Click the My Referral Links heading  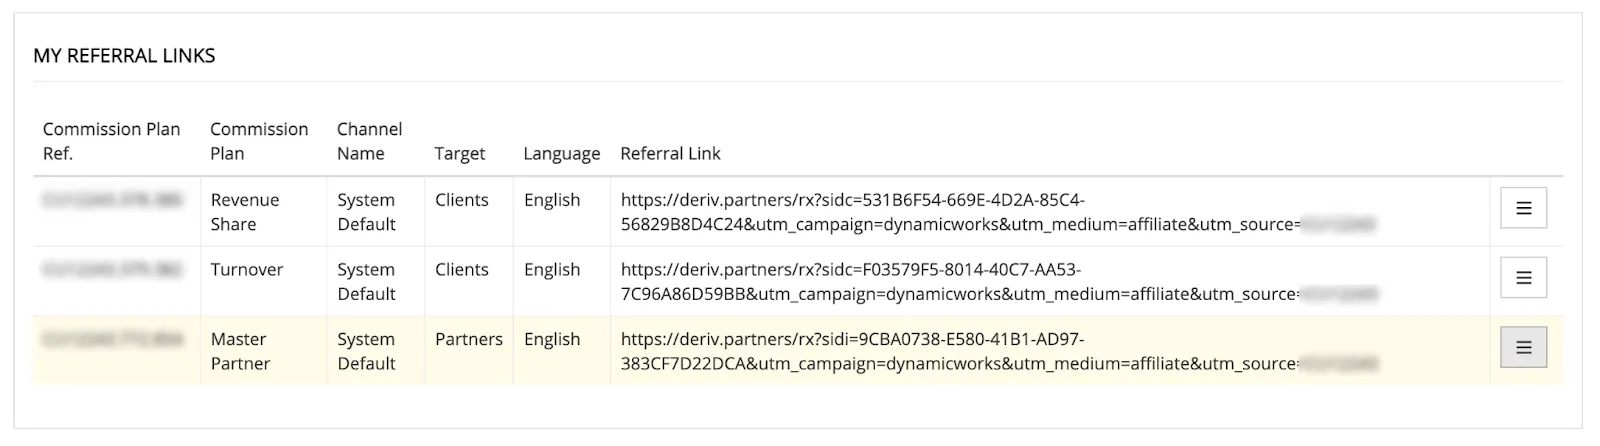[124, 56]
